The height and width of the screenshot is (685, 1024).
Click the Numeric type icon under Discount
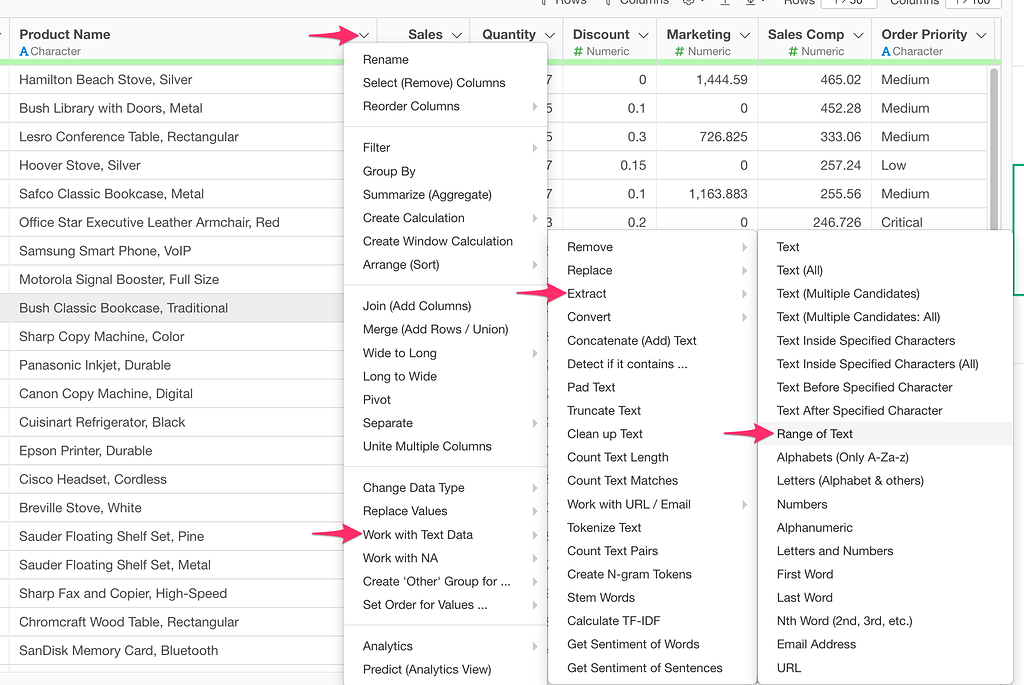tap(580, 51)
